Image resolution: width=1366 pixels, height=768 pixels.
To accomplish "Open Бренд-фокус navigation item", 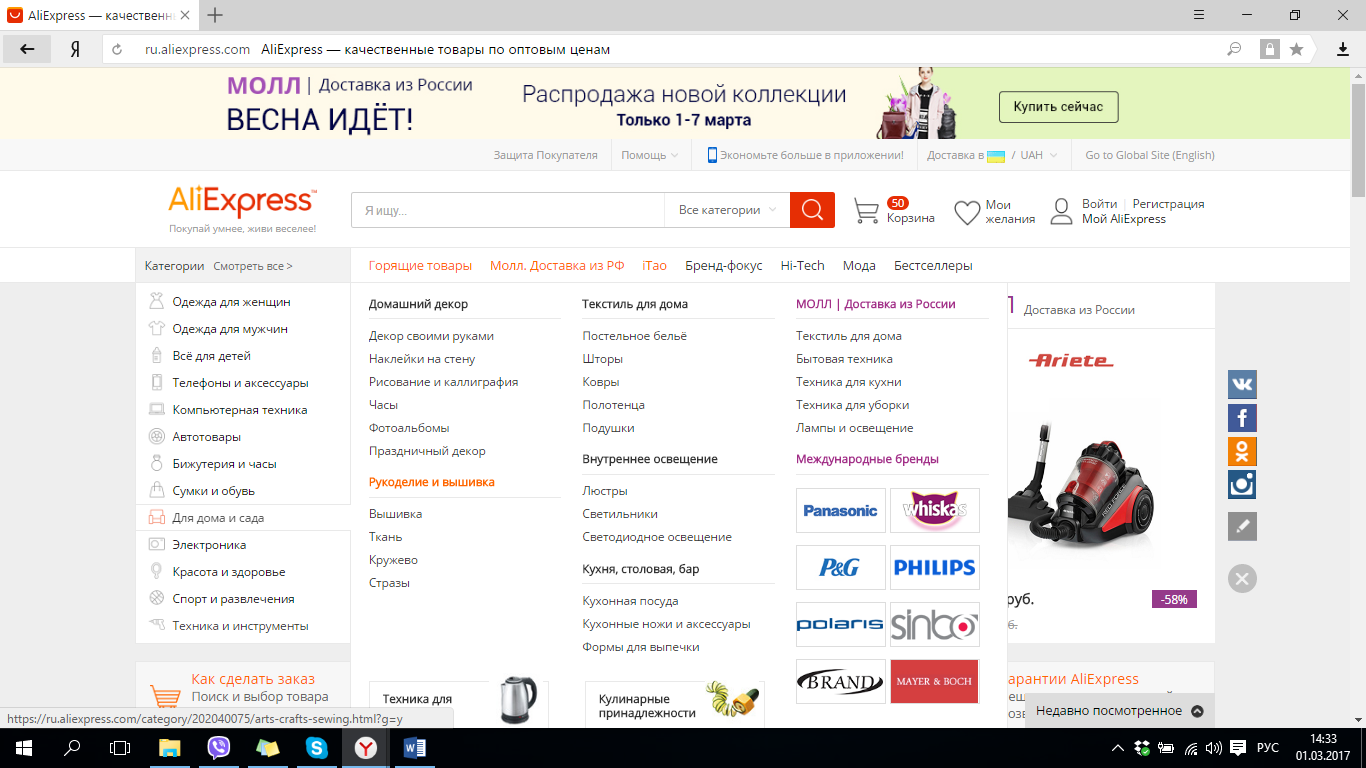I will click(724, 265).
